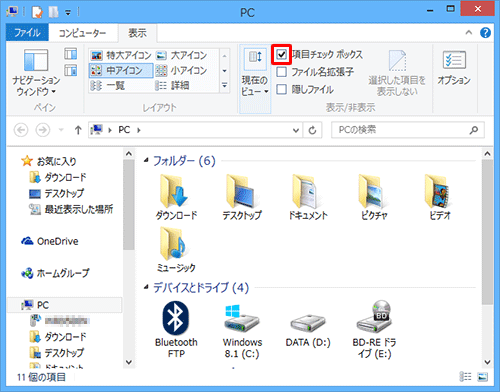Image resolution: width=500 pixels, height=392 pixels.
Task: Select the 表示 ribbon tab
Action: pos(137,33)
